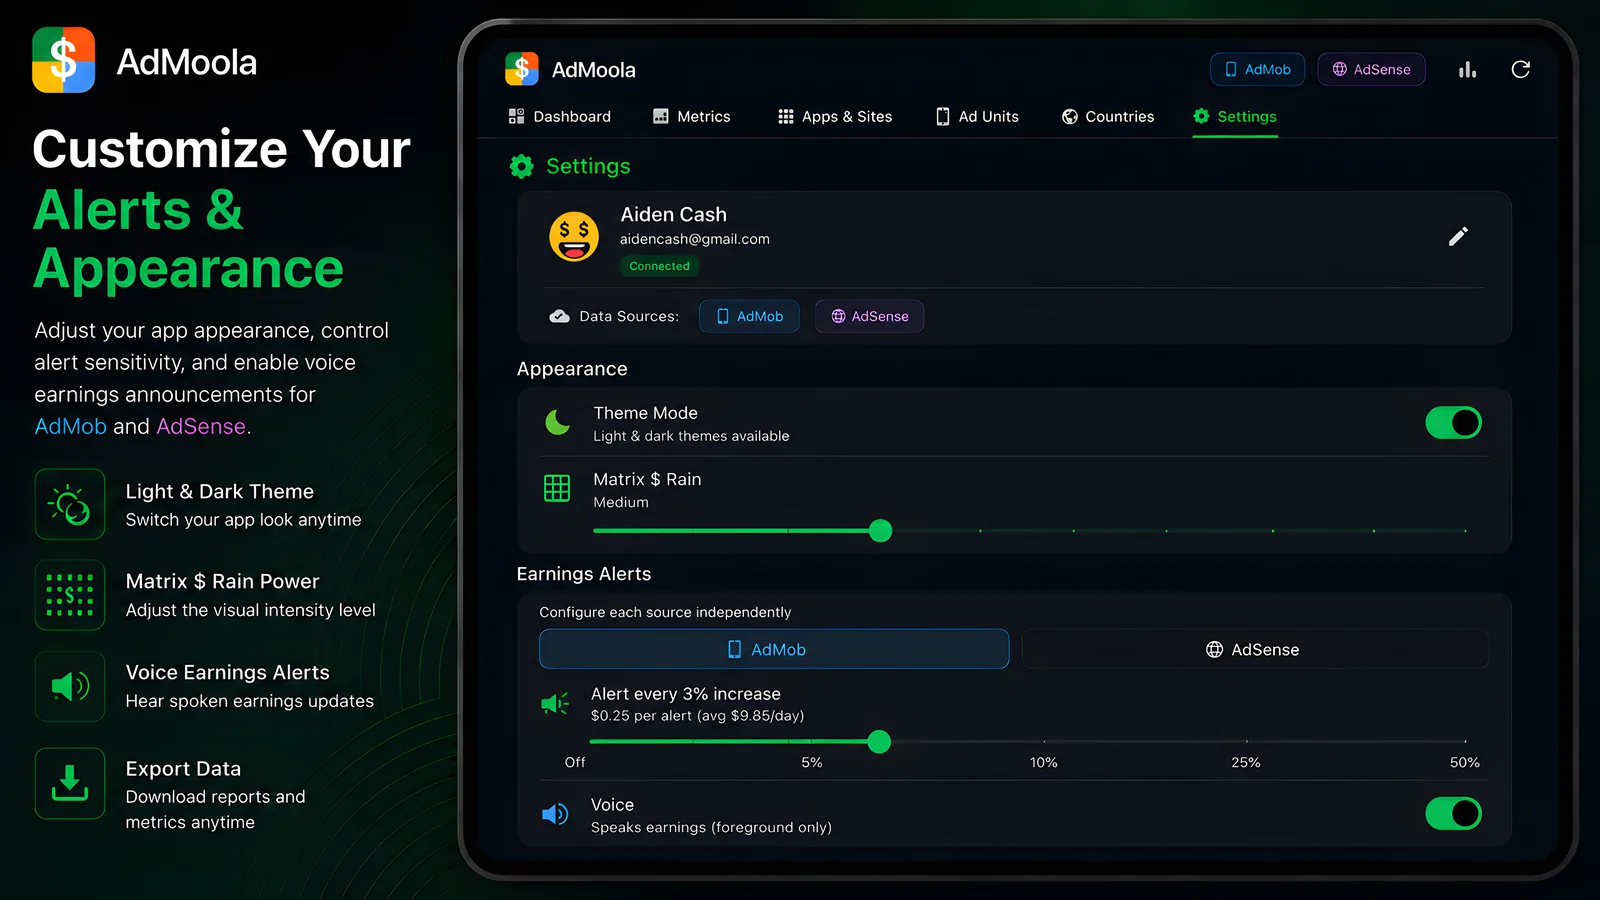Image resolution: width=1600 pixels, height=900 pixels.
Task: Switch to the Metrics tab
Action: tap(691, 116)
